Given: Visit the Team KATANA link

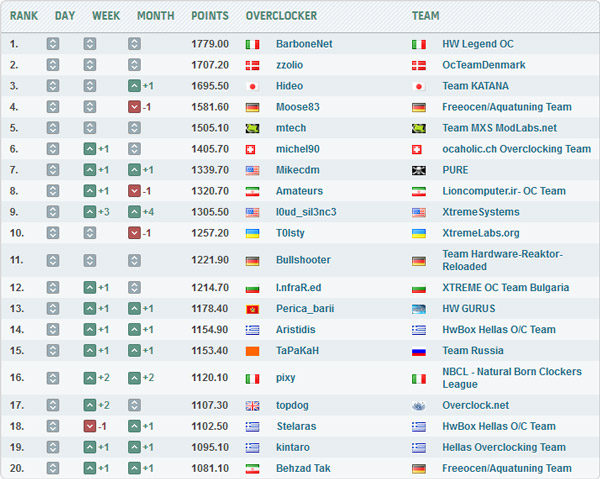Looking at the screenshot, I should (476, 86).
